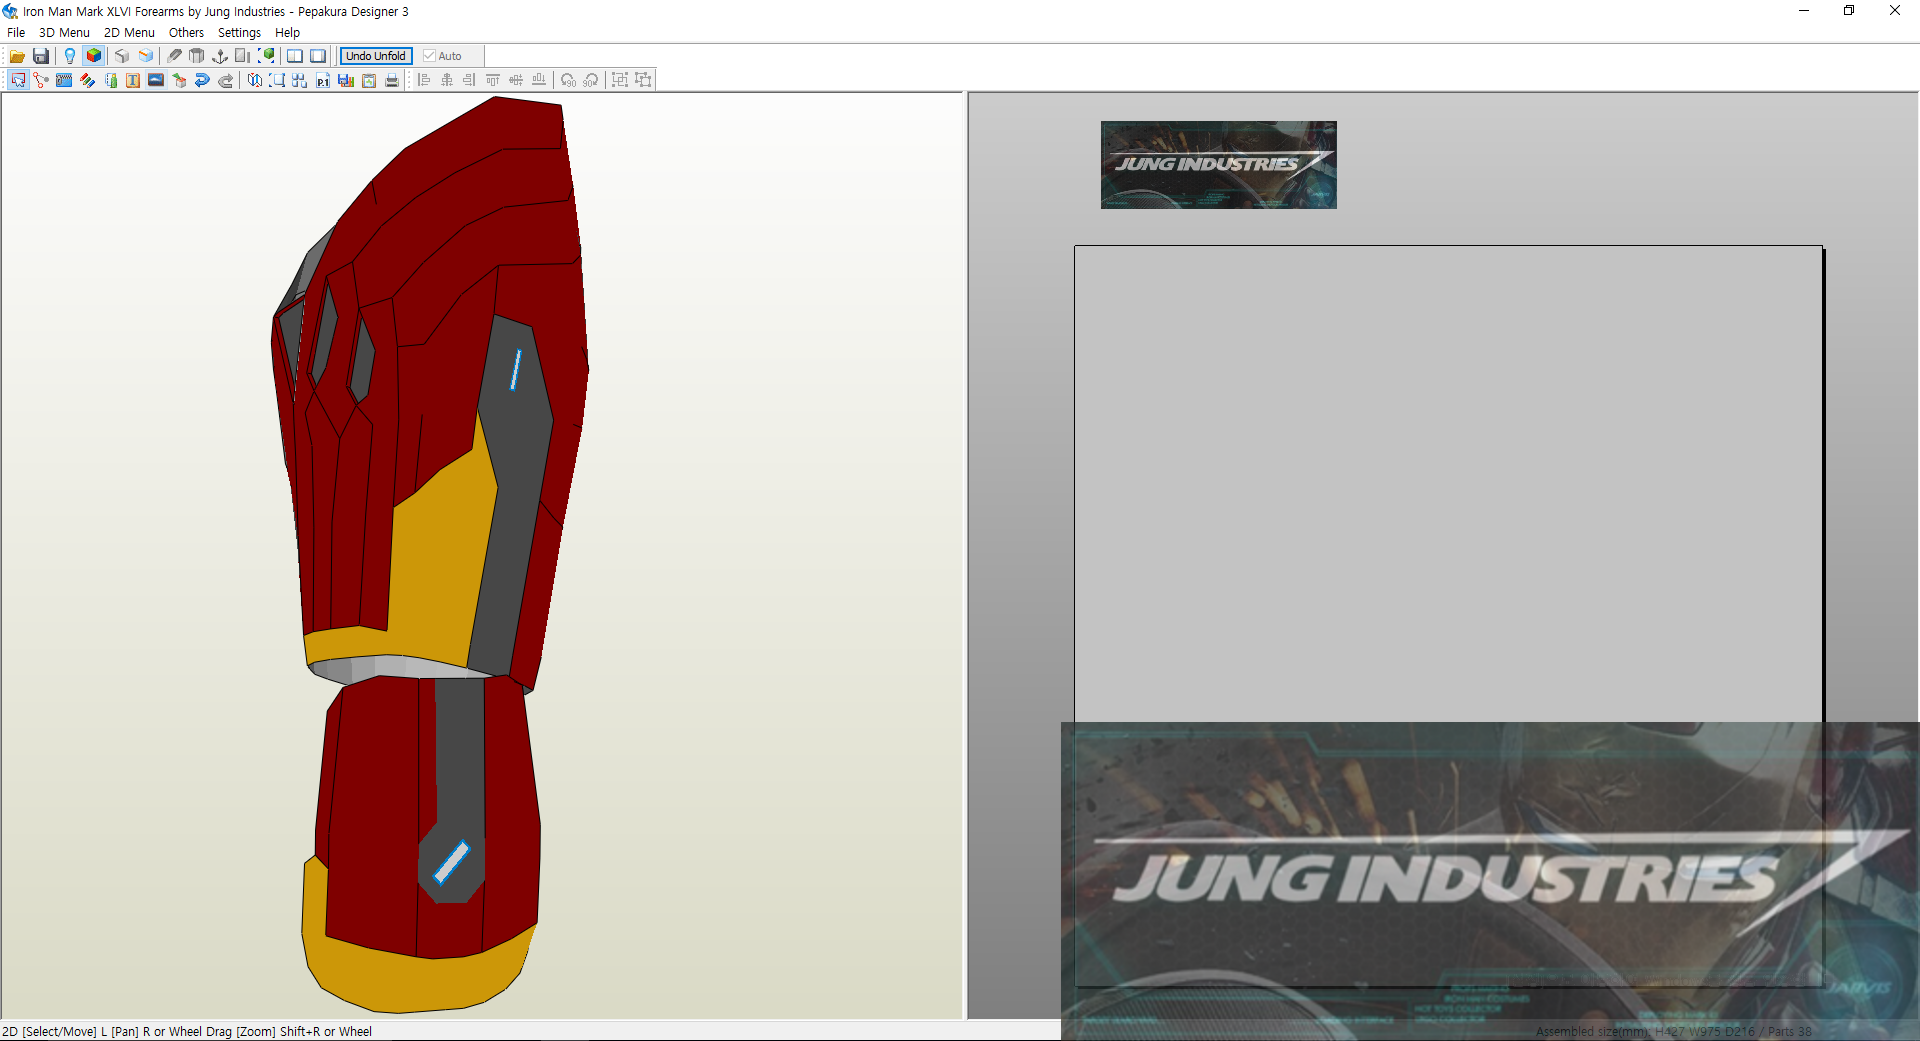
Task: Click the anchor icon in top toolbar
Action: [x=220, y=56]
